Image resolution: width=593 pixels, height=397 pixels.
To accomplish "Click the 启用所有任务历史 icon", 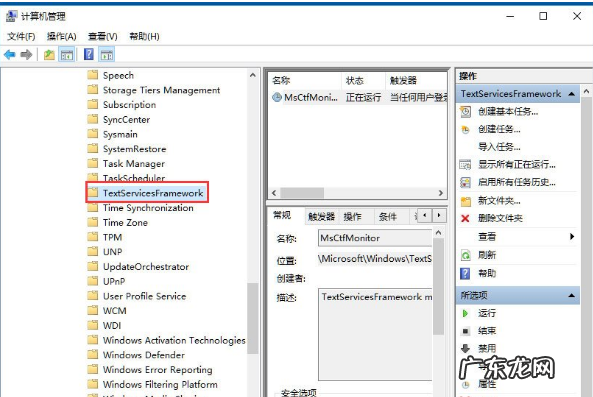I will (x=465, y=183).
